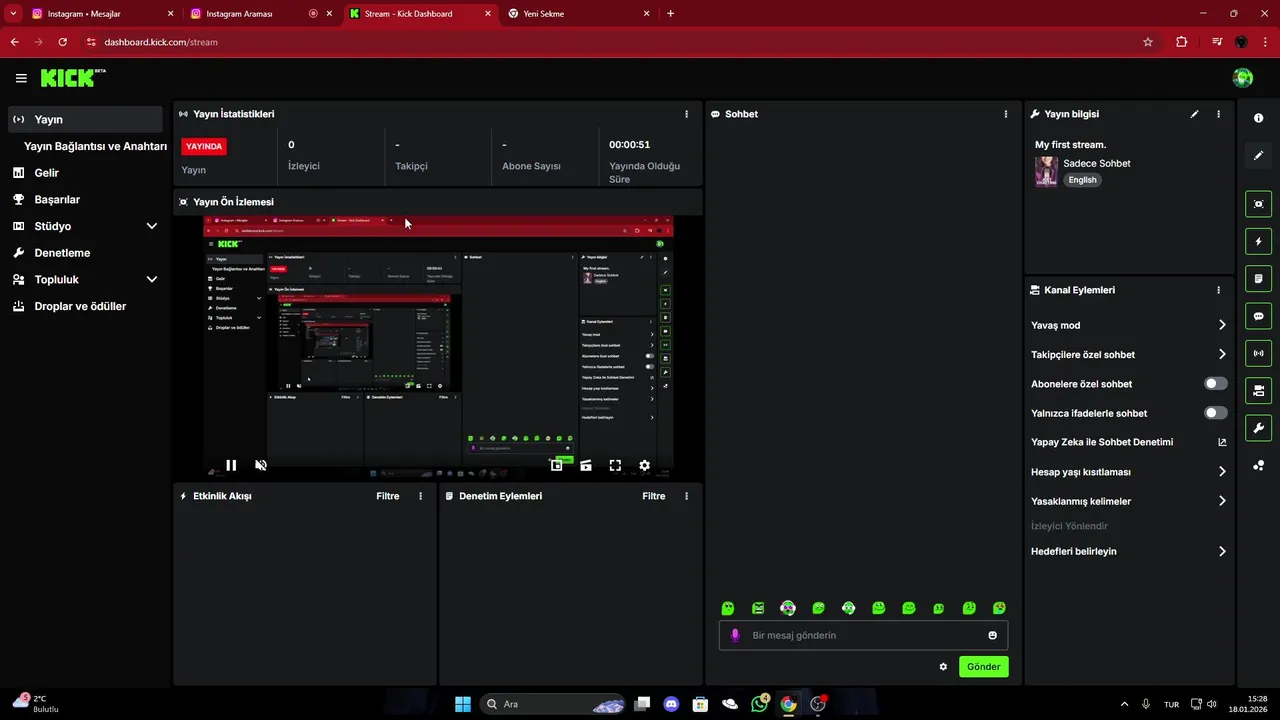Open Yasaklanmış kelimeler list
Viewport: 1280px width, 720px height.
point(1128,501)
